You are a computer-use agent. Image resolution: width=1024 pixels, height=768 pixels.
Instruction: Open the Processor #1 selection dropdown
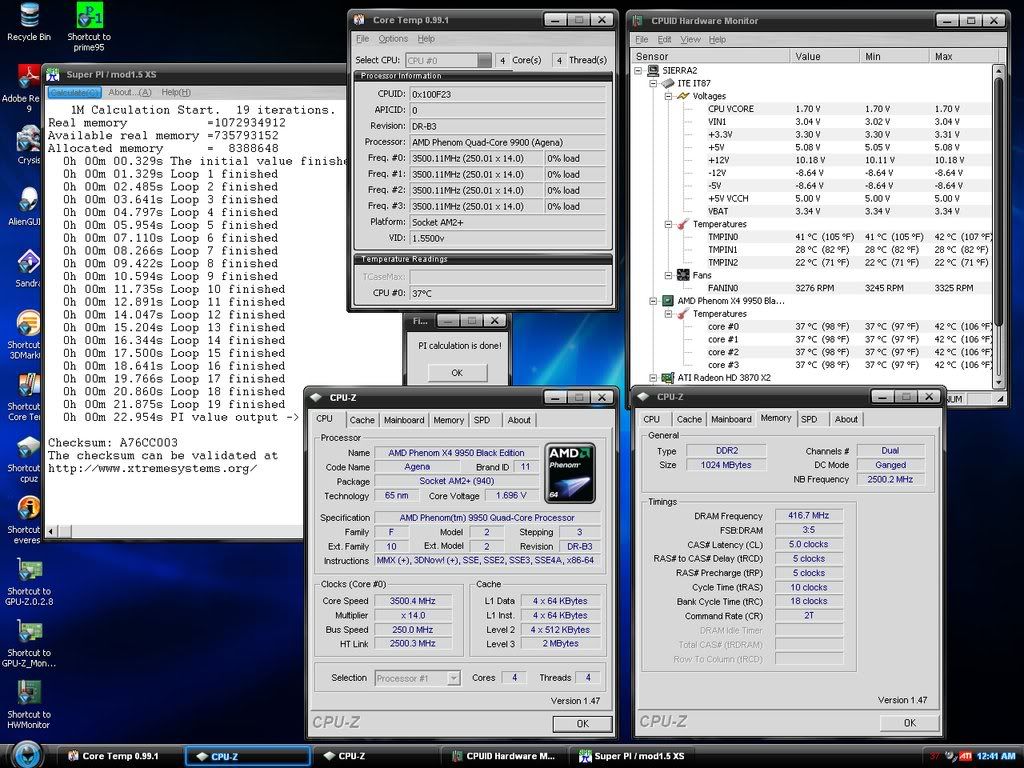coord(453,678)
